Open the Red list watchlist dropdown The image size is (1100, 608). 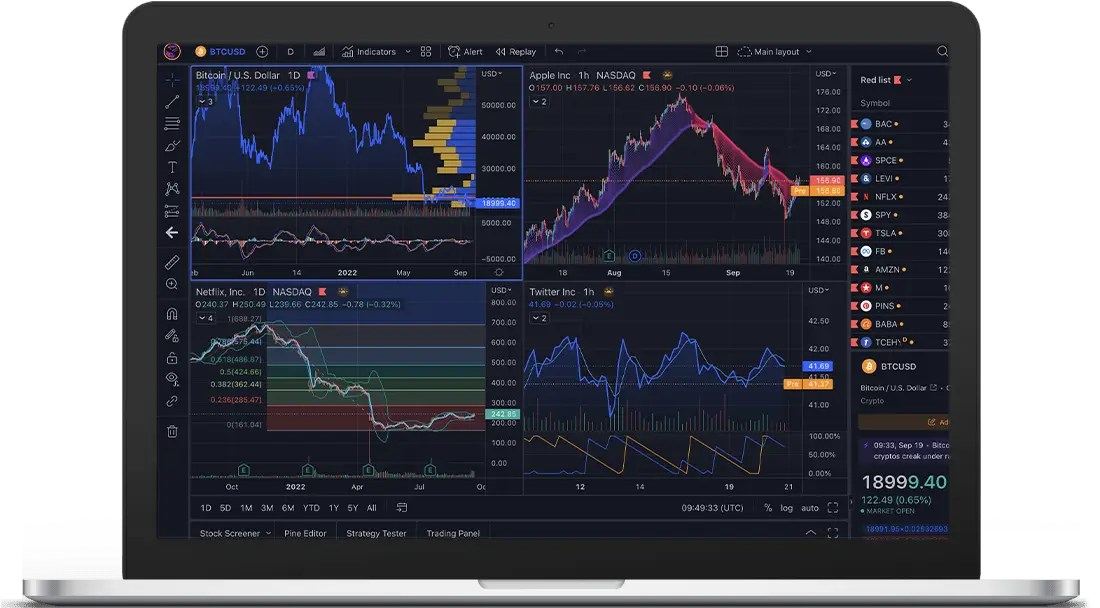point(886,80)
